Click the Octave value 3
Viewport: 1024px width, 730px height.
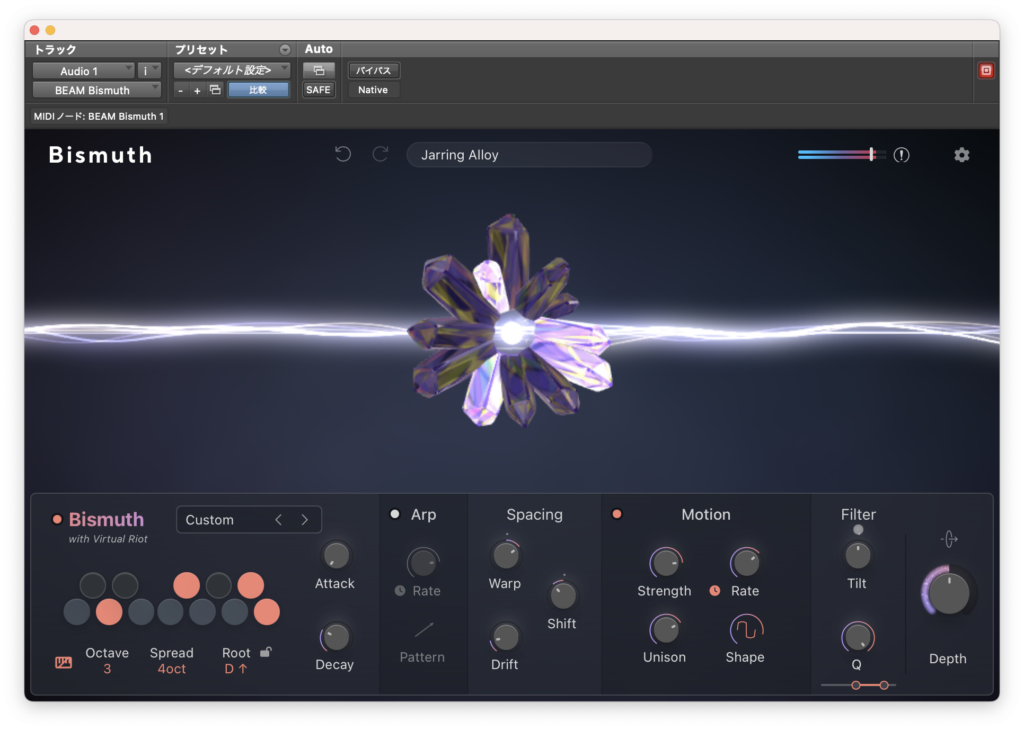[x=107, y=669]
